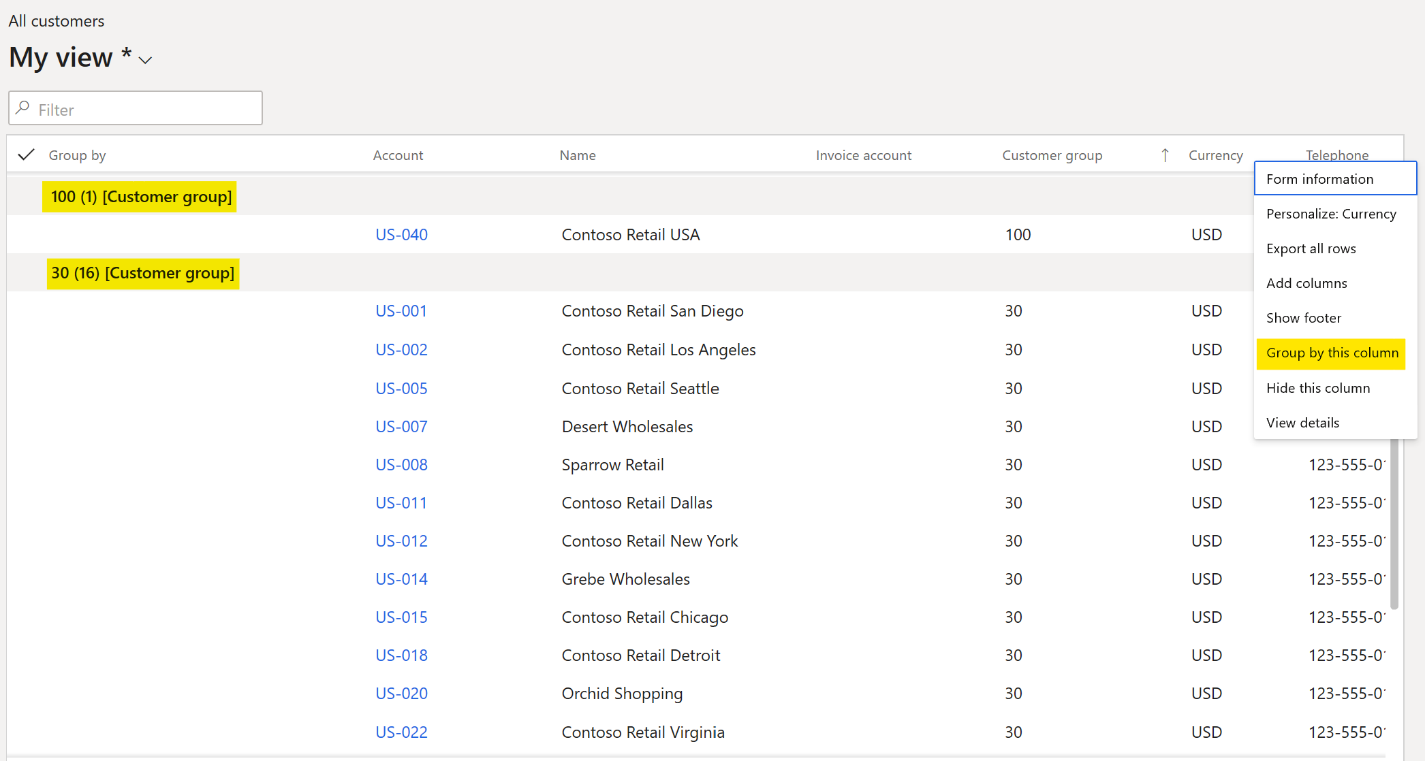The image size is (1425, 761).
Task: Click customer group value 100 for US-040
Action: [1018, 235]
